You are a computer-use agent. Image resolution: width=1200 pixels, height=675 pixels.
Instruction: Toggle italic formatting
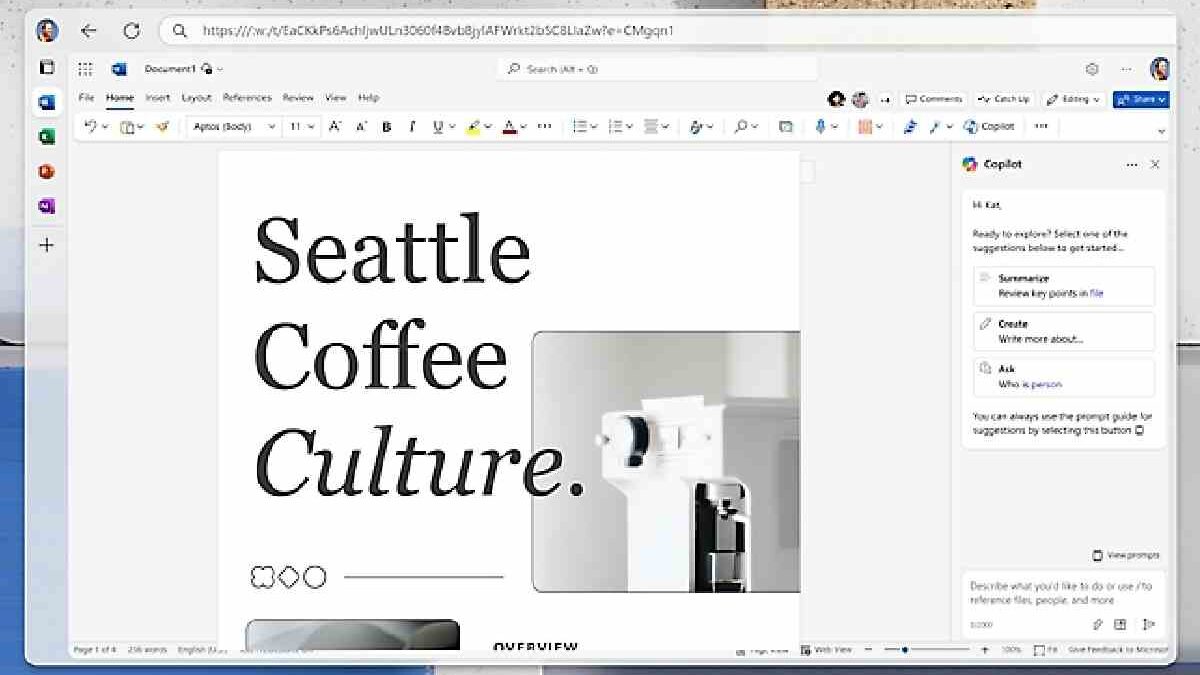tap(412, 127)
